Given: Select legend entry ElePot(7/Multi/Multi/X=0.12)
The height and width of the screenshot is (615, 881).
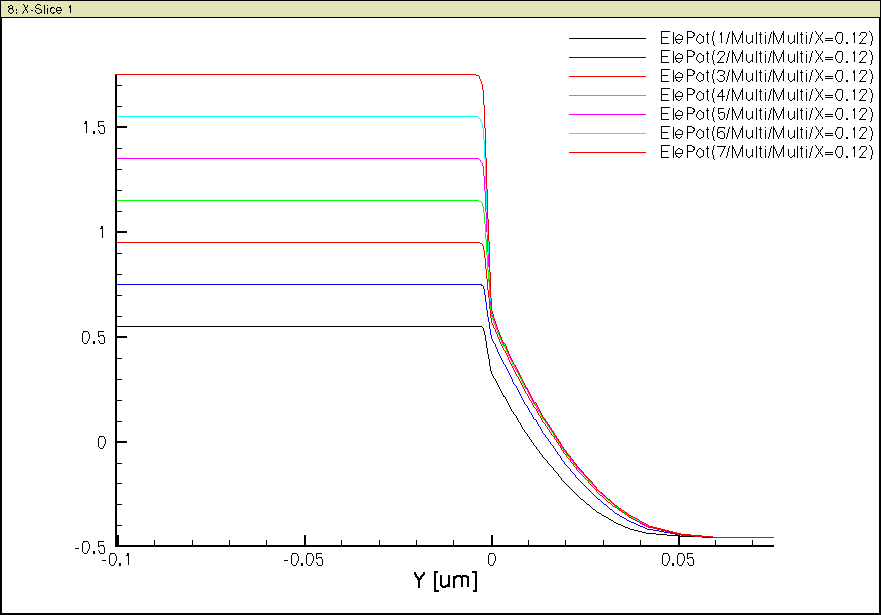Looking at the screenshot, I should (x=767, y=153).
